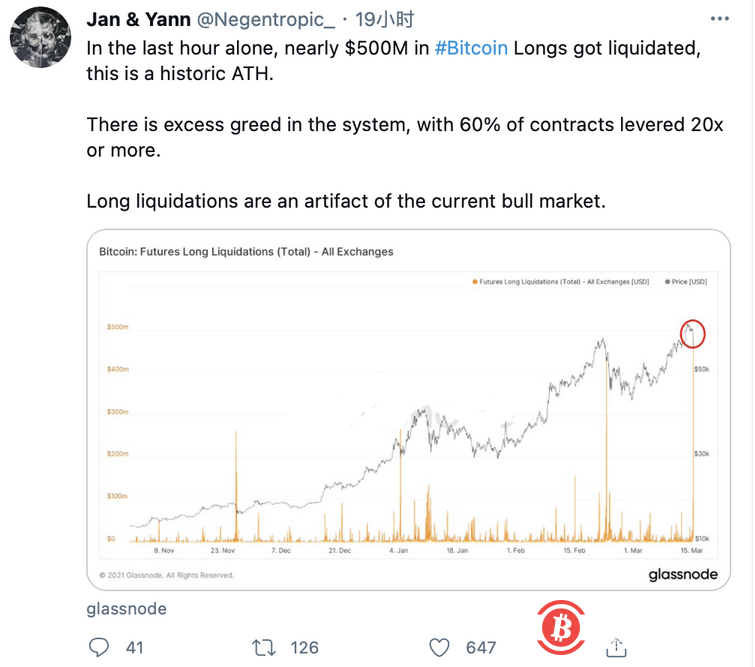Click the reply speech bubble icon

click(99, 647)
